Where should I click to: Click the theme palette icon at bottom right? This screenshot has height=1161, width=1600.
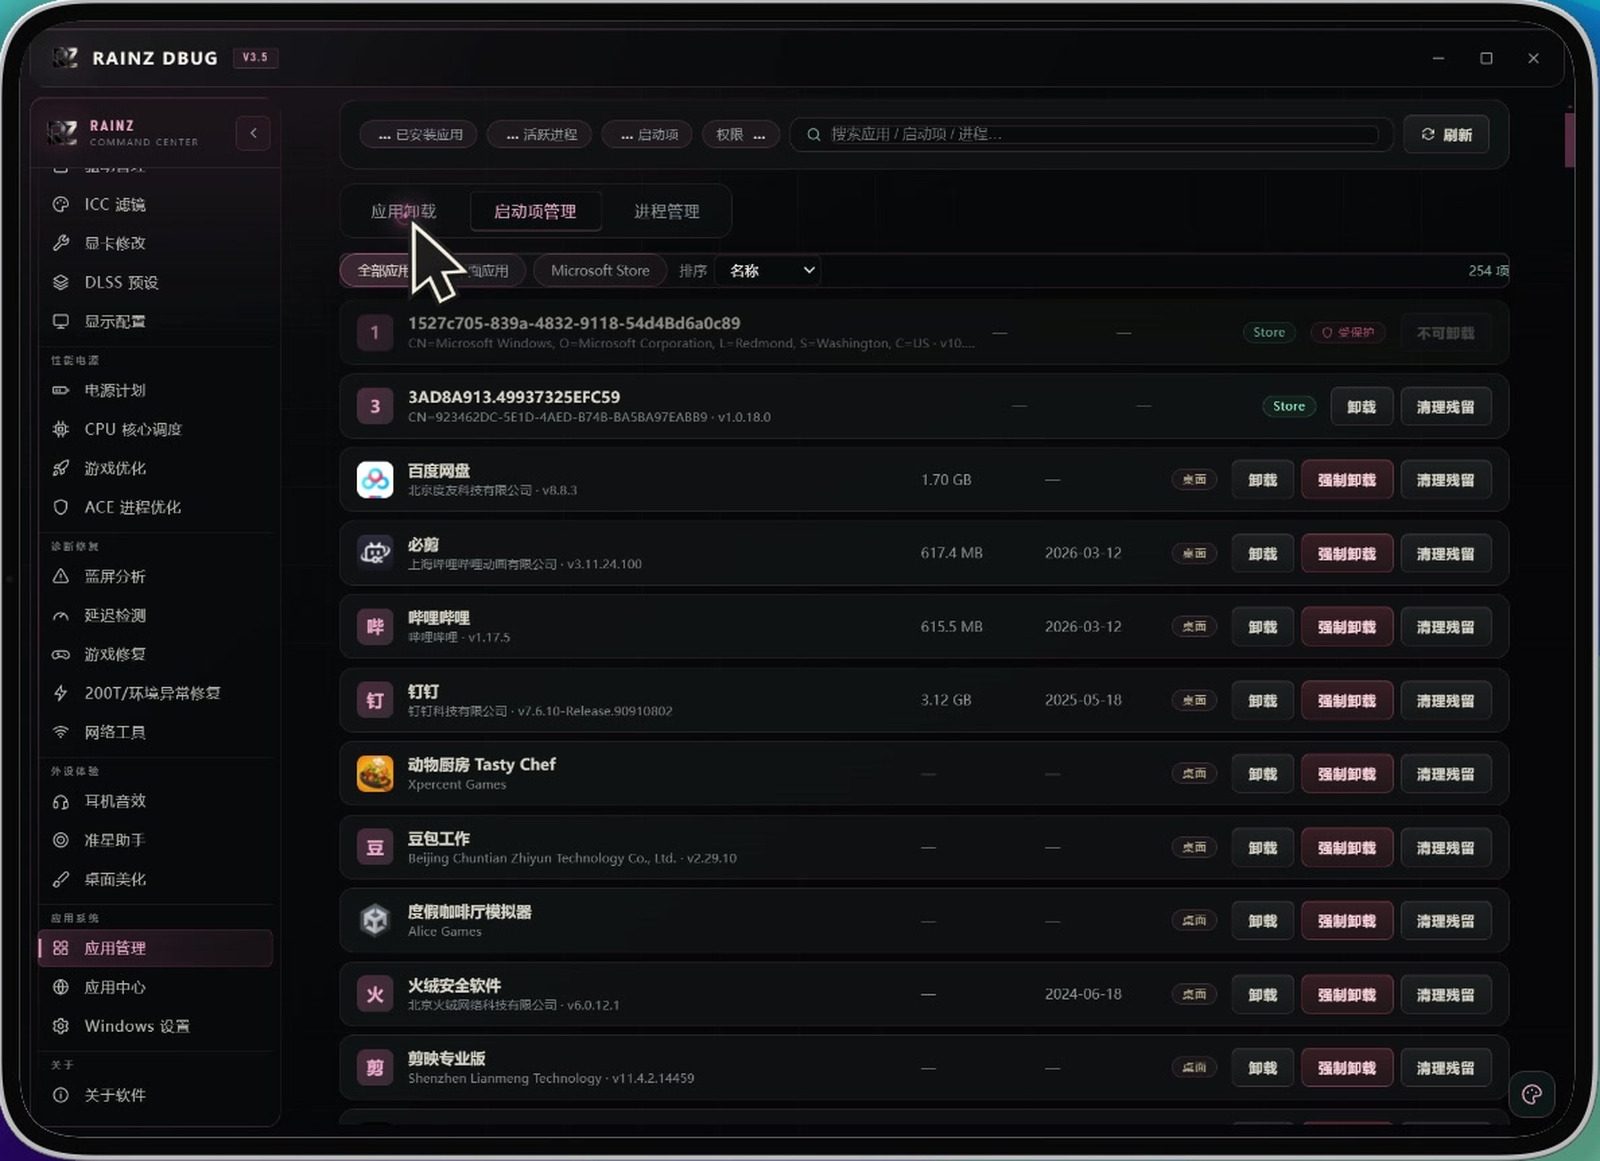1531,1094
